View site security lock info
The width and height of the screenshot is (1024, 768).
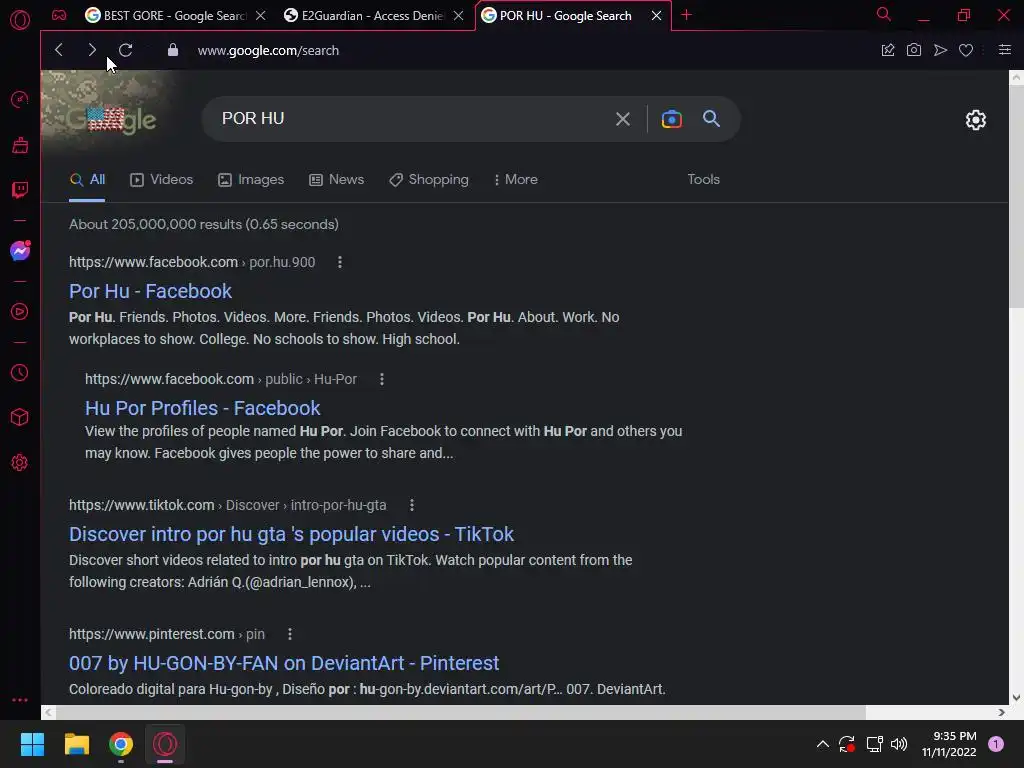tap(172, 50)
